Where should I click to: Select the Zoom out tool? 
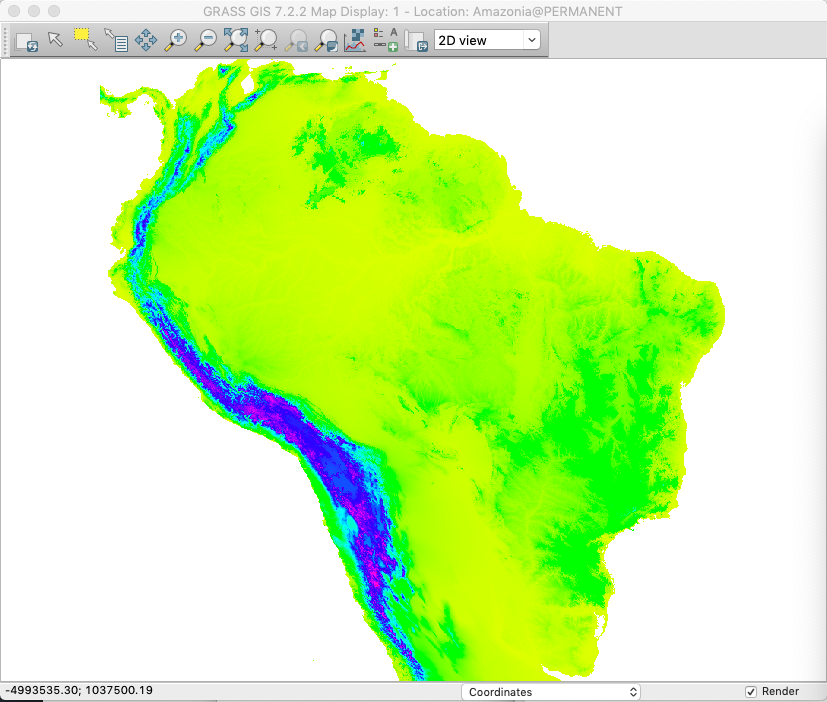point(207,40)
